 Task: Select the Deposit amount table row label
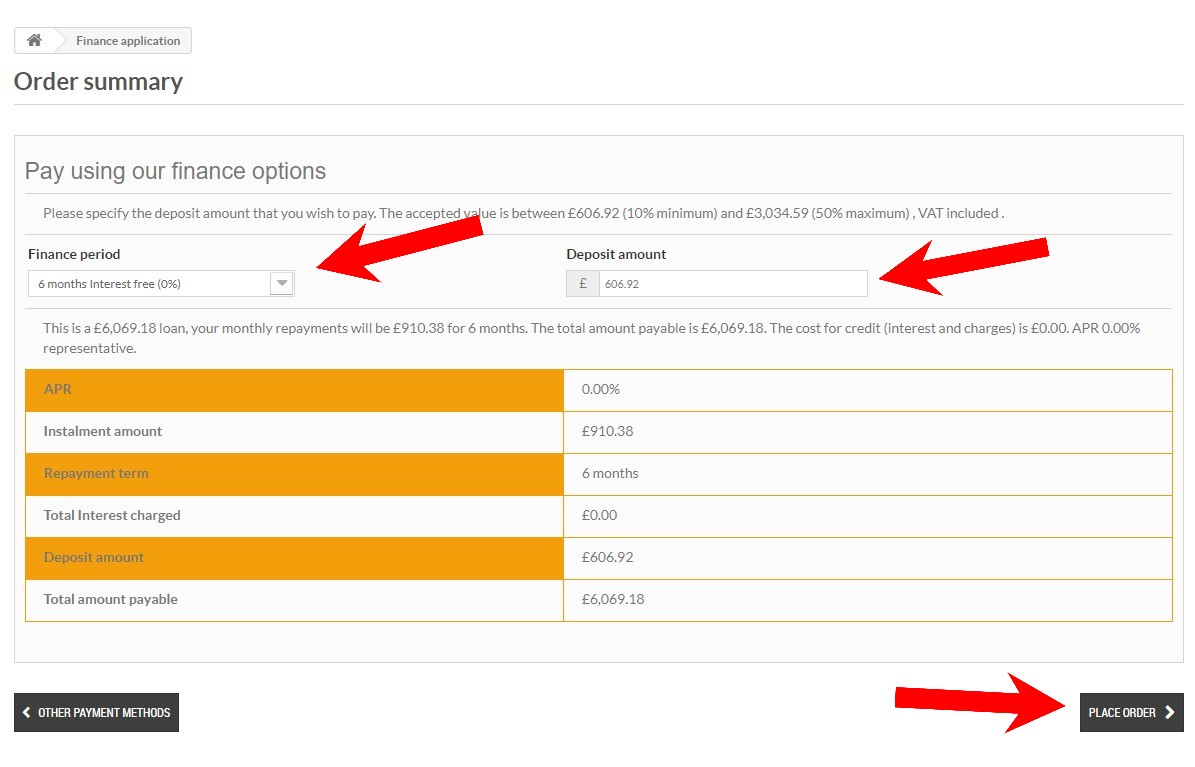tap(94, 557)
